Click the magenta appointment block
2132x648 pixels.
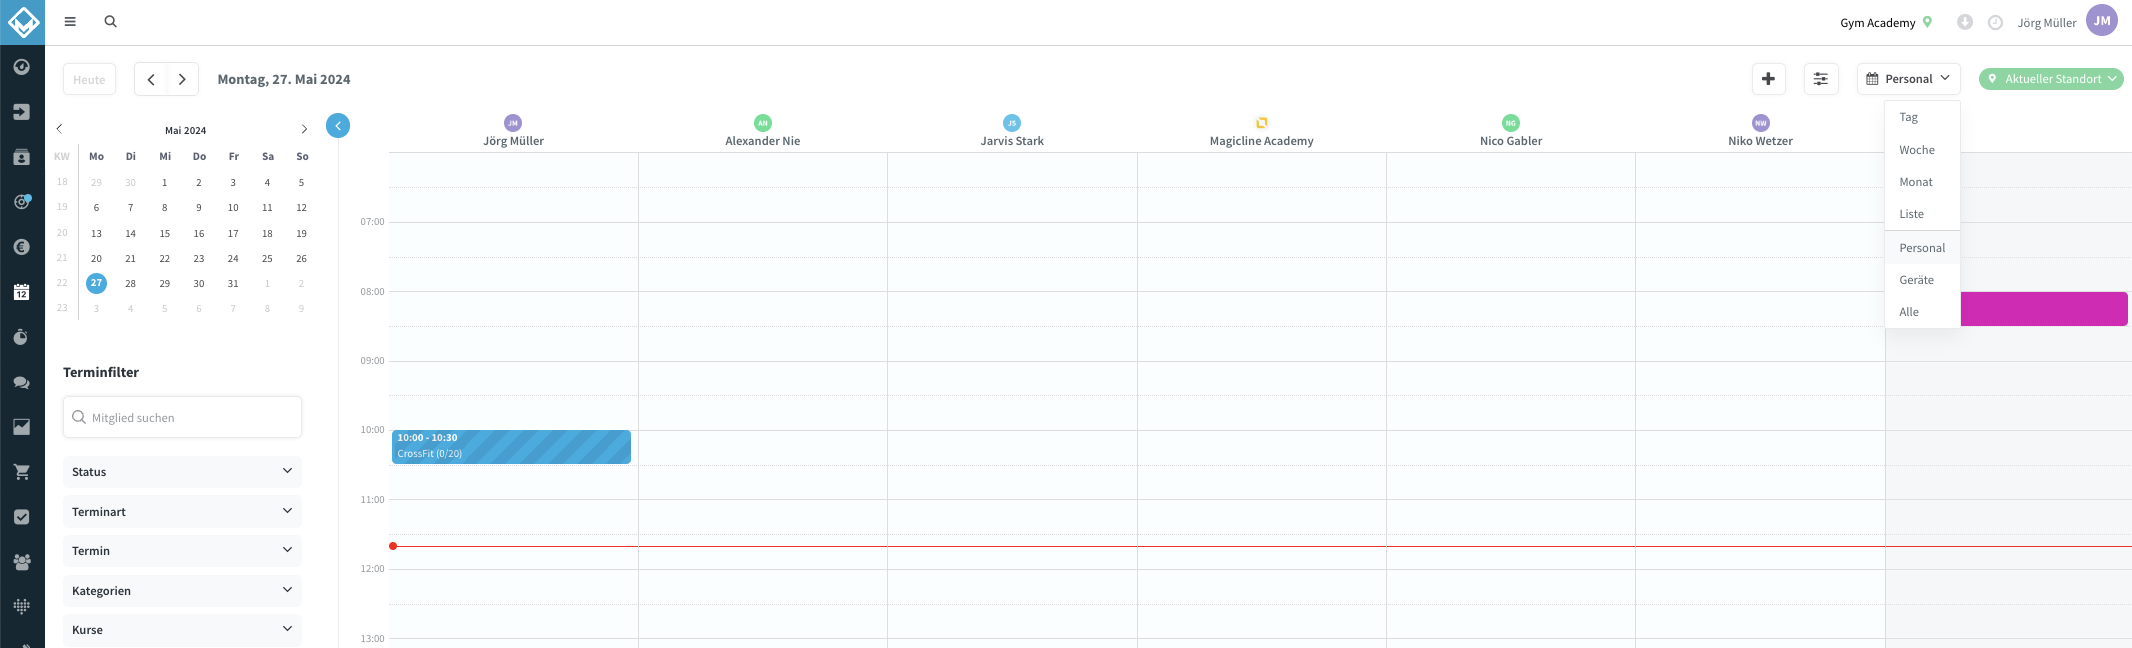[x=2044, y=309]
